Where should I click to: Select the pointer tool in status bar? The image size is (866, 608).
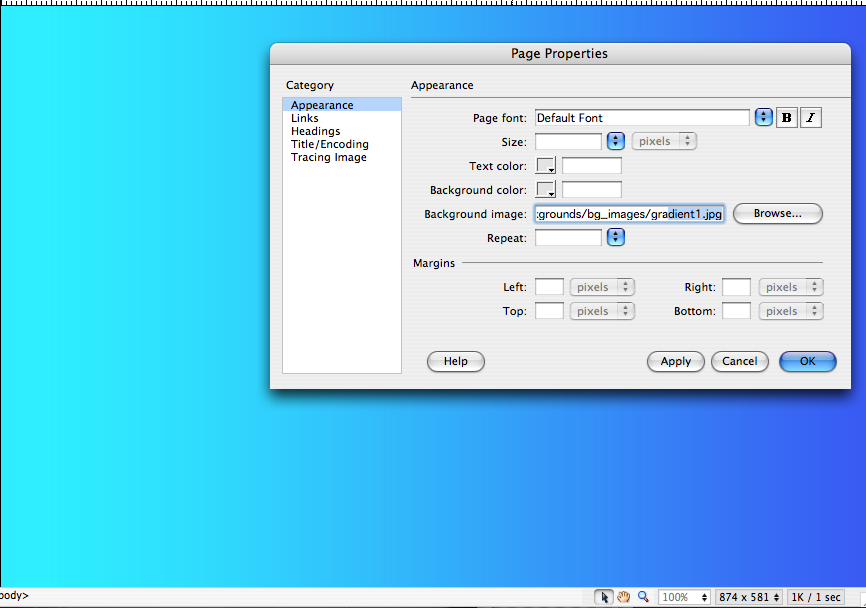coord(604,597)
